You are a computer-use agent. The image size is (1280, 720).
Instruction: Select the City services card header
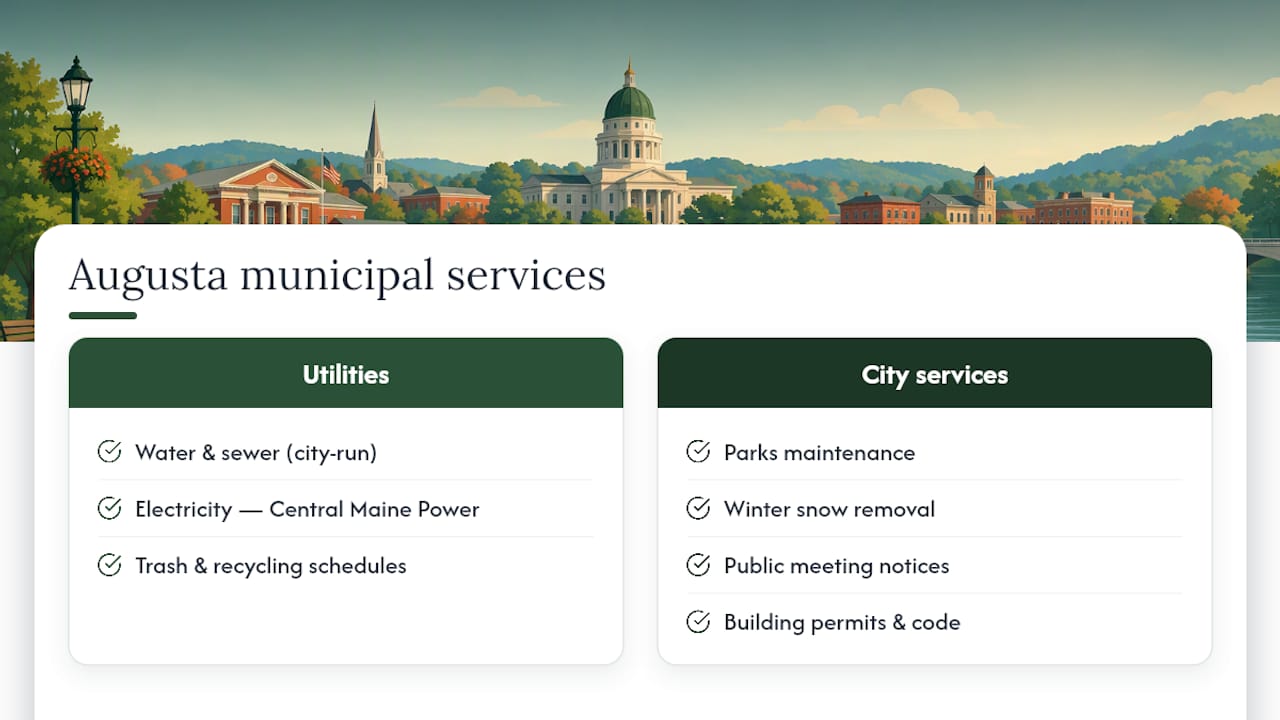[x=935, y=373]
